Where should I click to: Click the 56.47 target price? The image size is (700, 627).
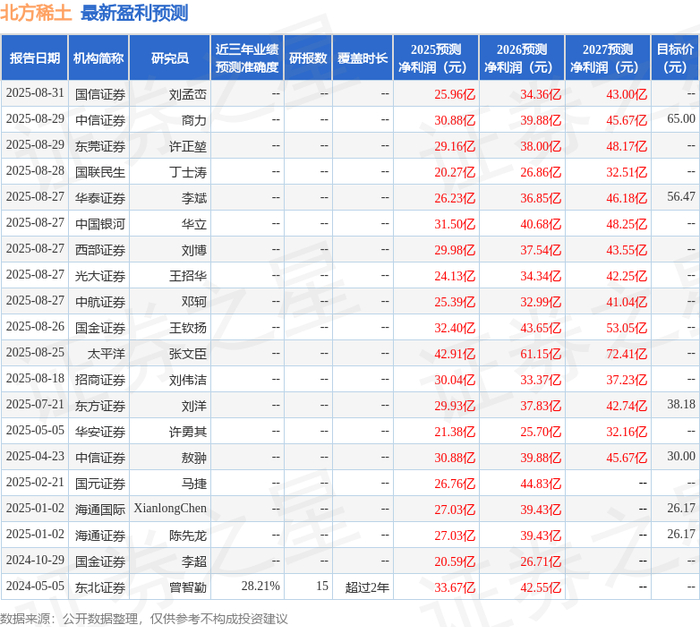click(x=681, y=197)
